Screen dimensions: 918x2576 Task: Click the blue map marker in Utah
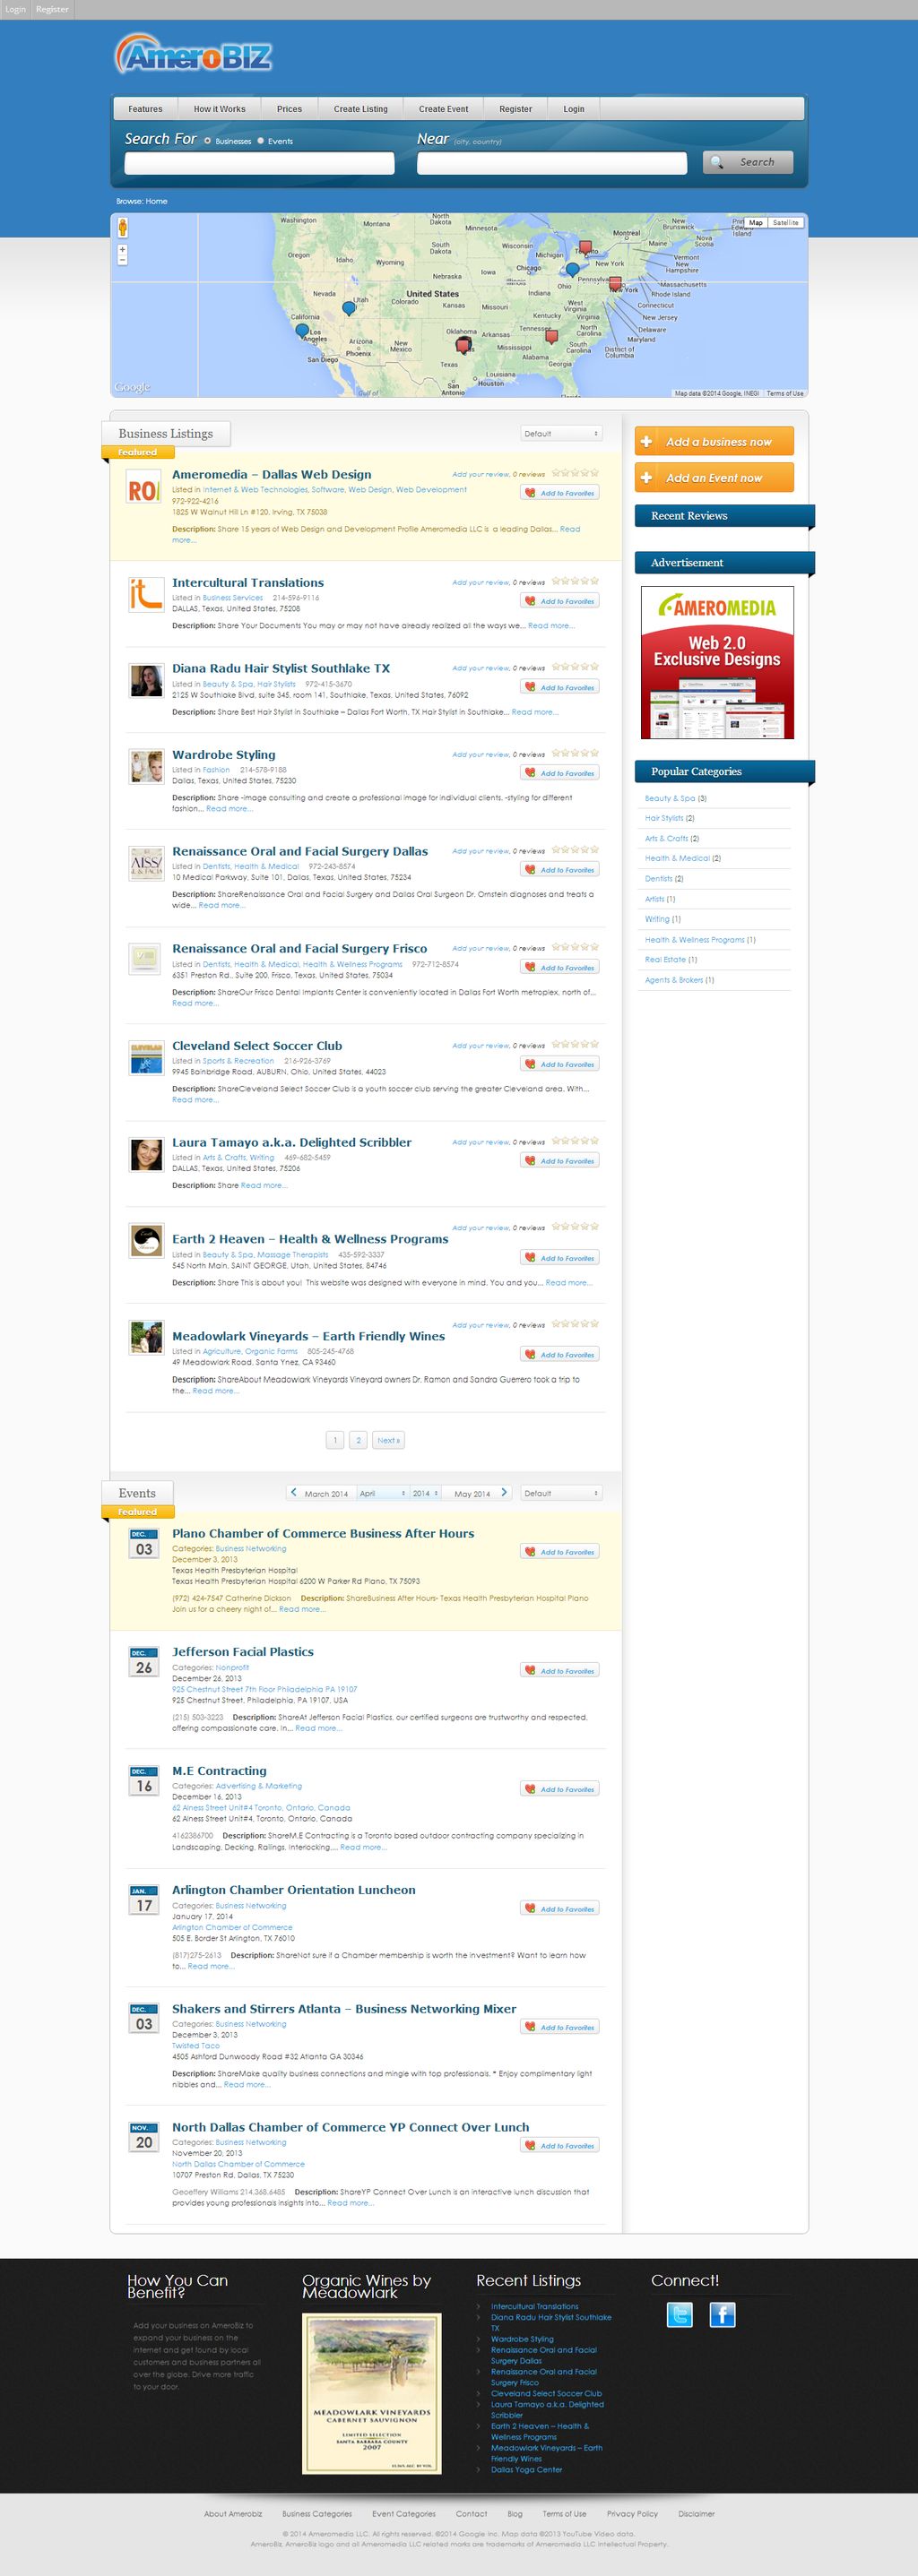point(348,308)
